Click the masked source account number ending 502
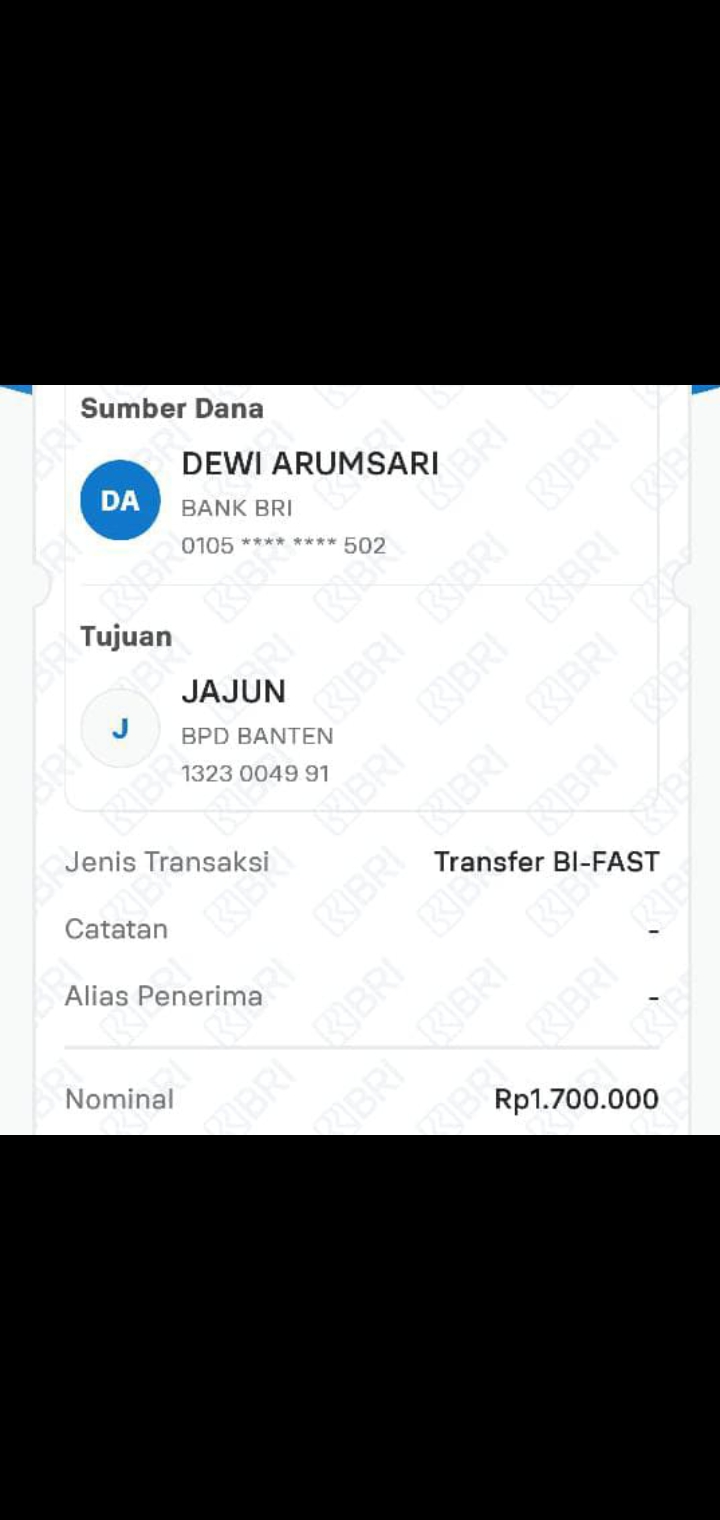Viewport: 720px width, 1520px height. 283,546
